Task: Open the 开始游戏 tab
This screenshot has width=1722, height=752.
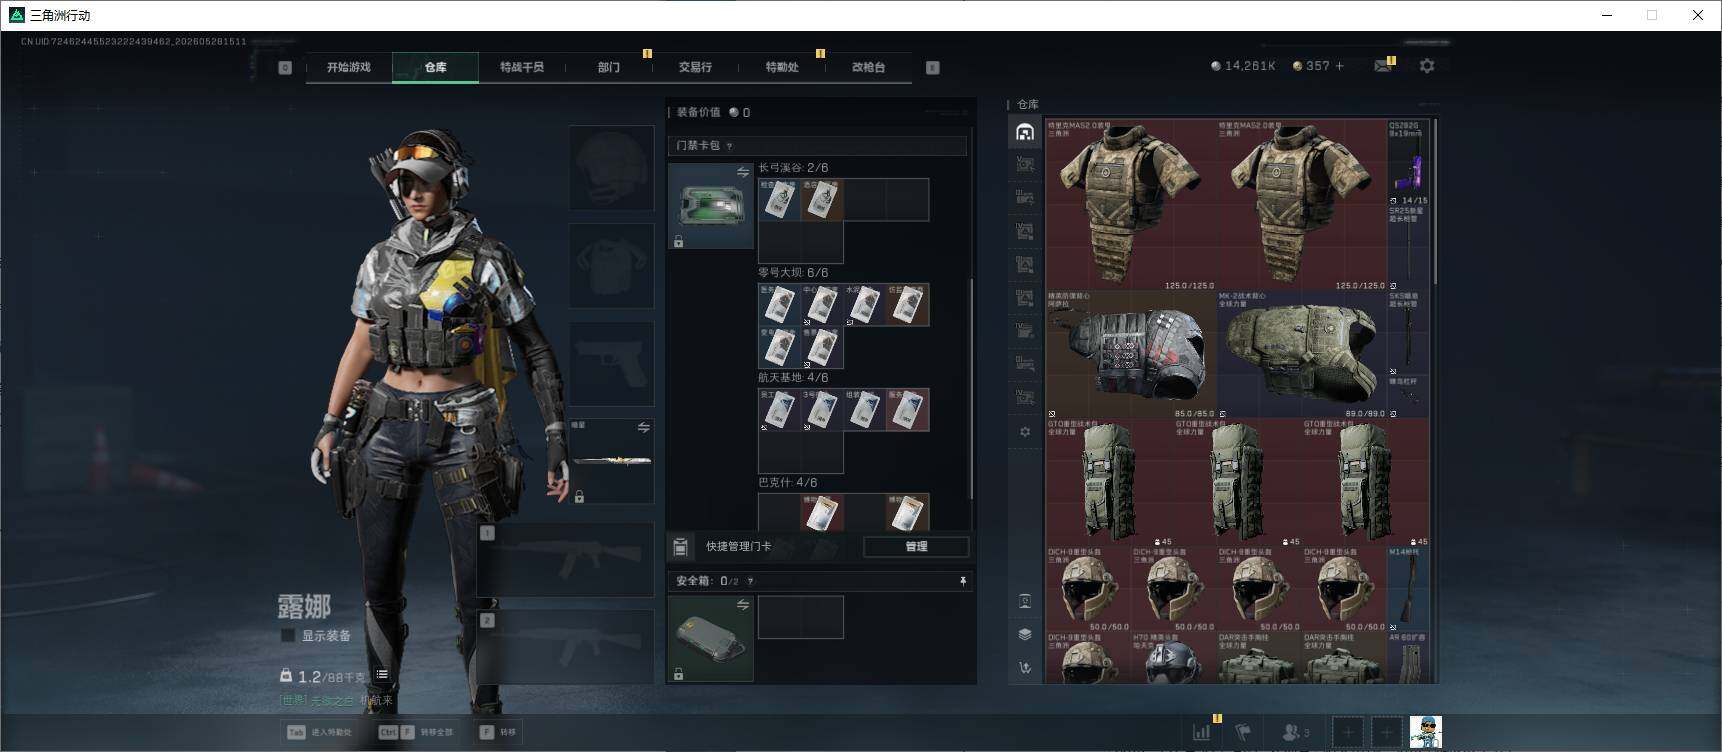Action: (x=349, y=67)
